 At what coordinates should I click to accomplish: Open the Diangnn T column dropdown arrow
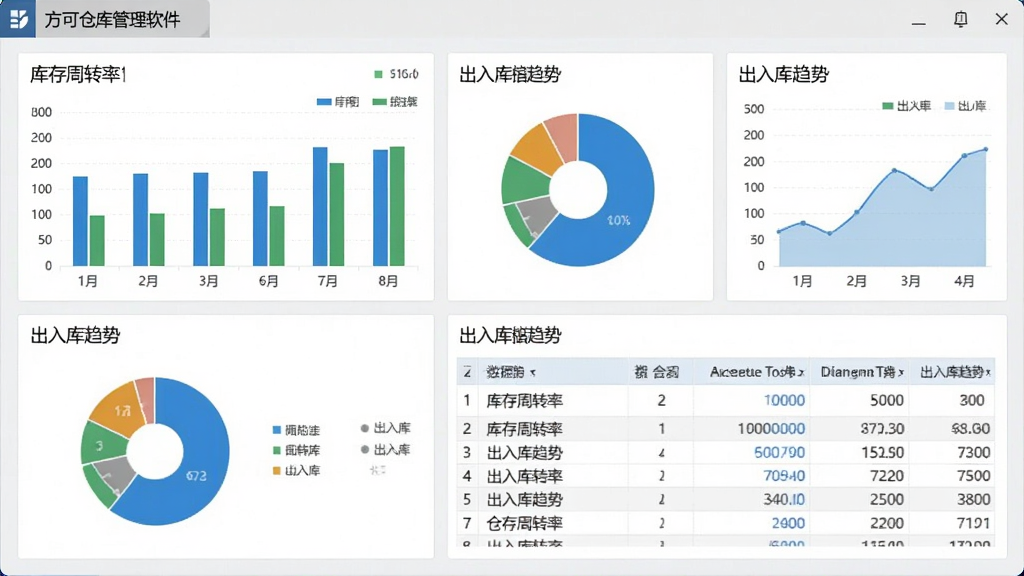coord(901,373)
